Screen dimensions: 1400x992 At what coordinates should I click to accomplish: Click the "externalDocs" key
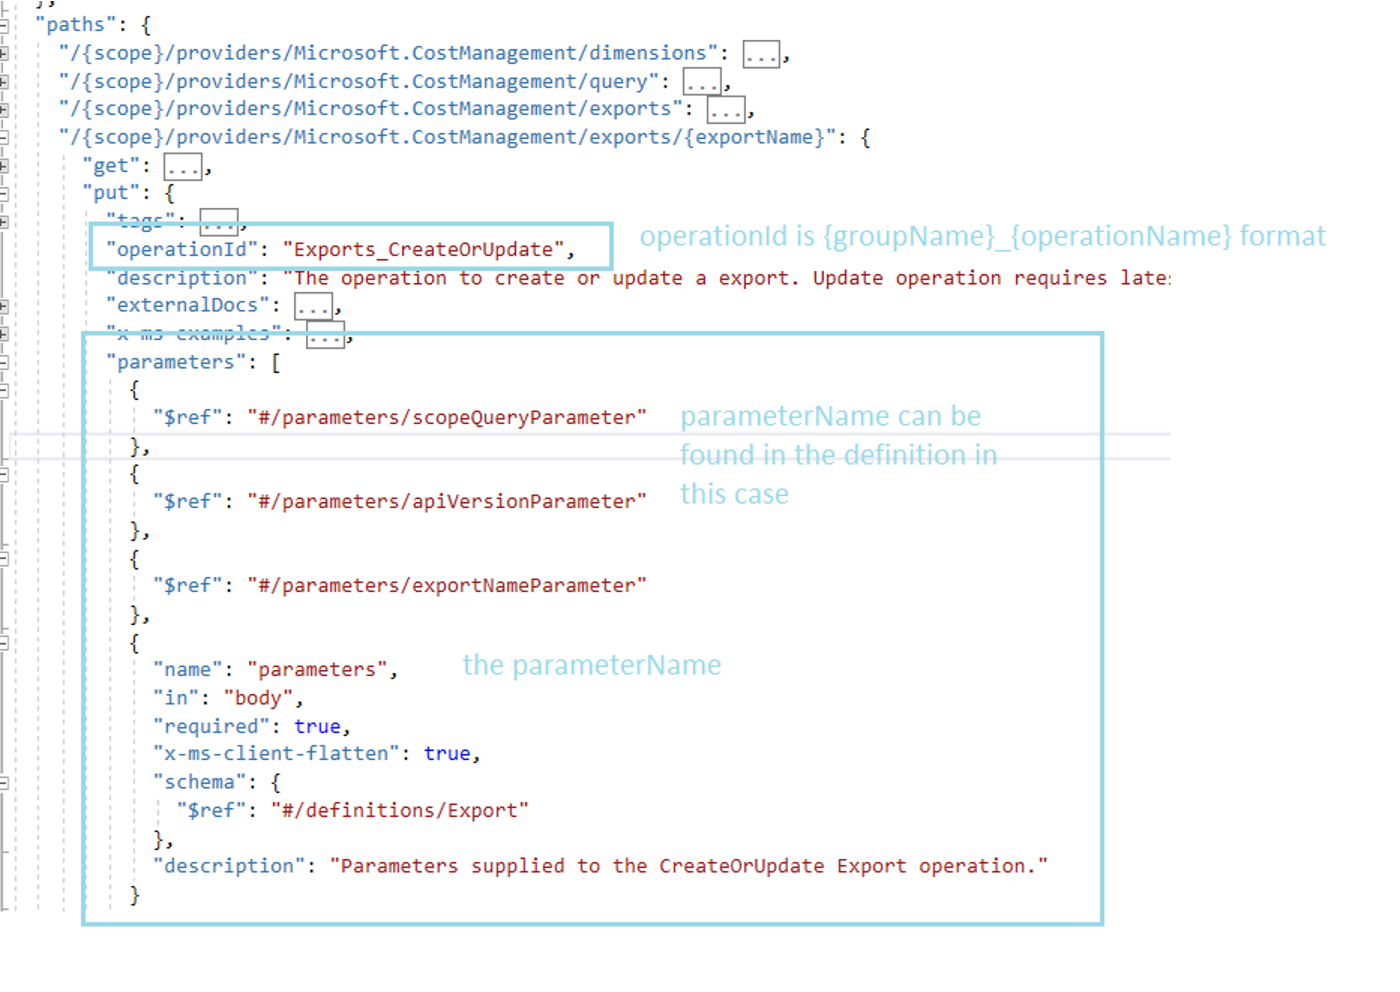click(188, 305)
